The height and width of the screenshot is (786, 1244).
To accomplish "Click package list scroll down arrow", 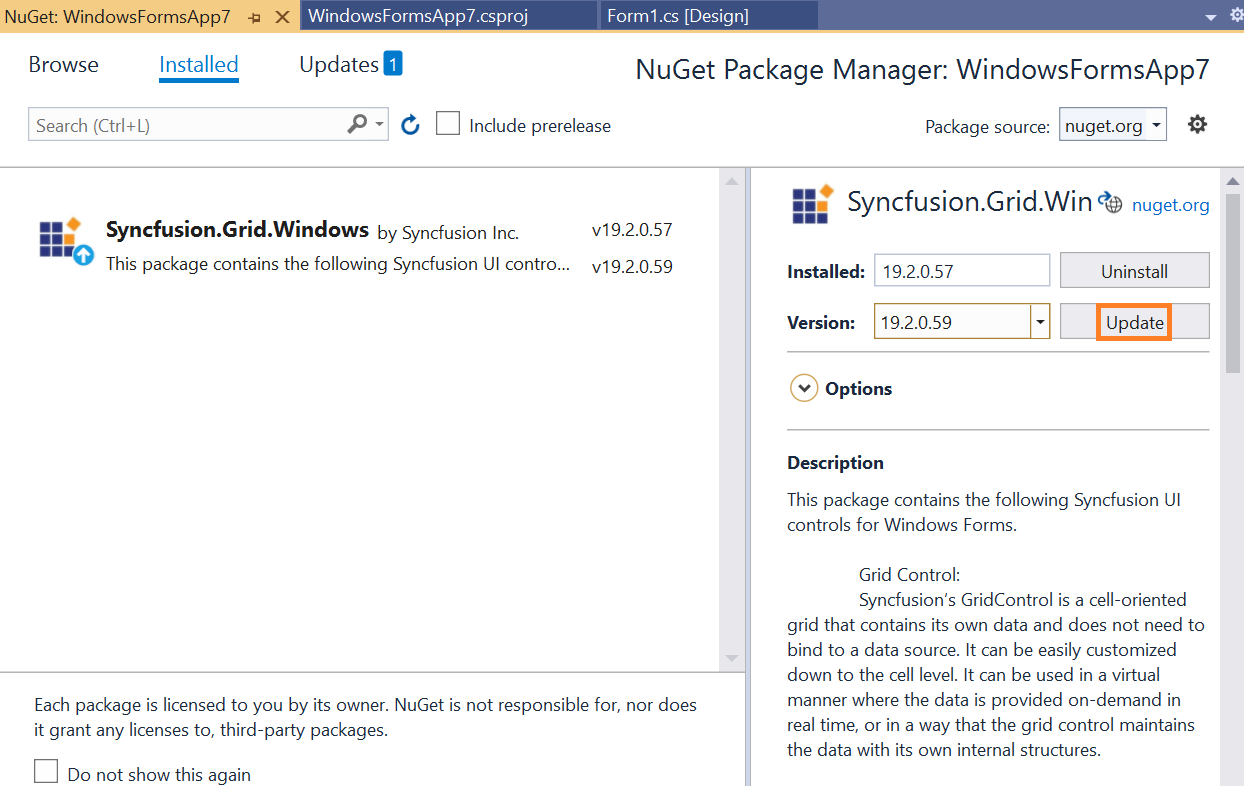I will tap(731, 658).
